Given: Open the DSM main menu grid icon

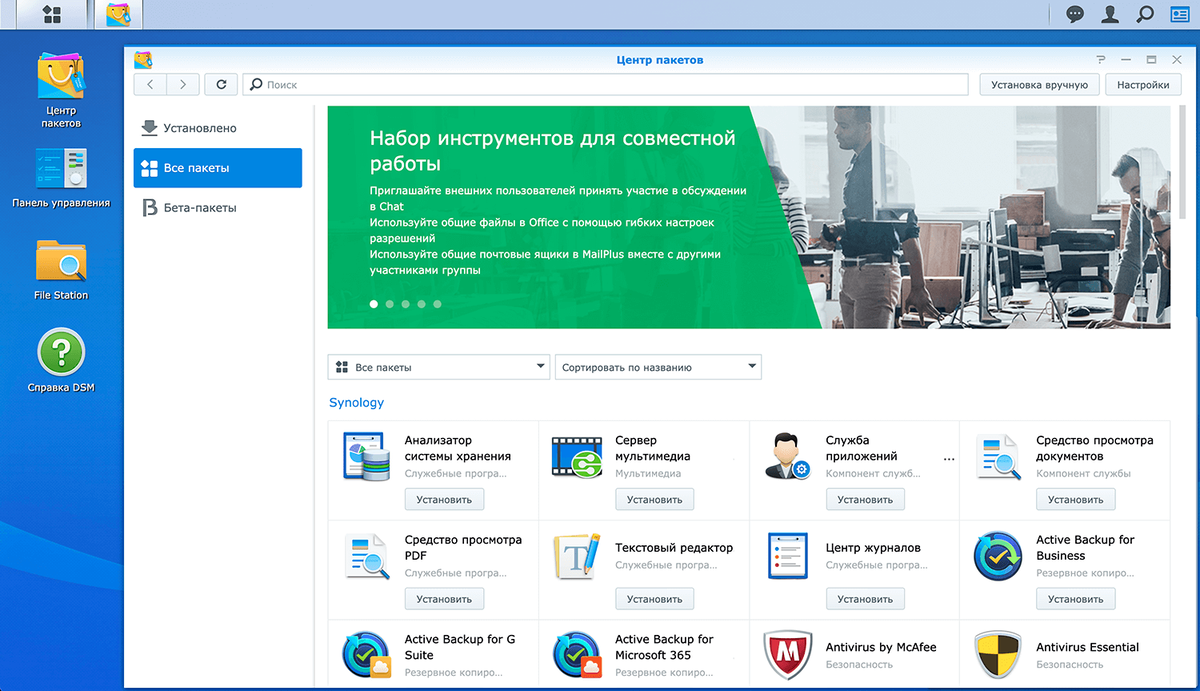Looking at the screenshot, I should coord(51,14).
